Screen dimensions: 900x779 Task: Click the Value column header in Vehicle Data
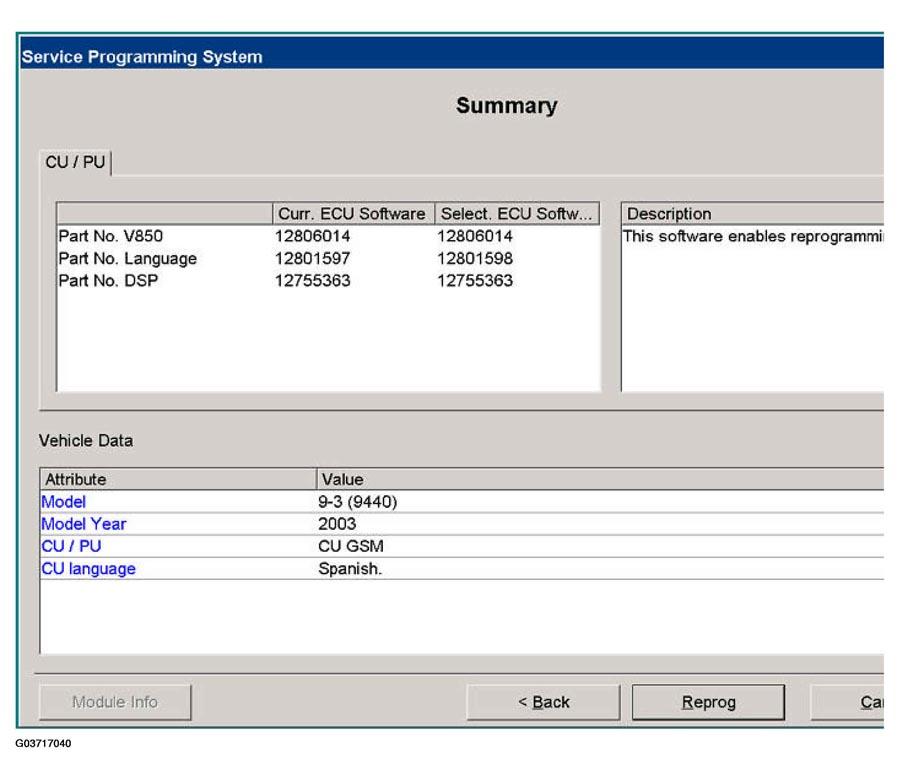point(342,479)
